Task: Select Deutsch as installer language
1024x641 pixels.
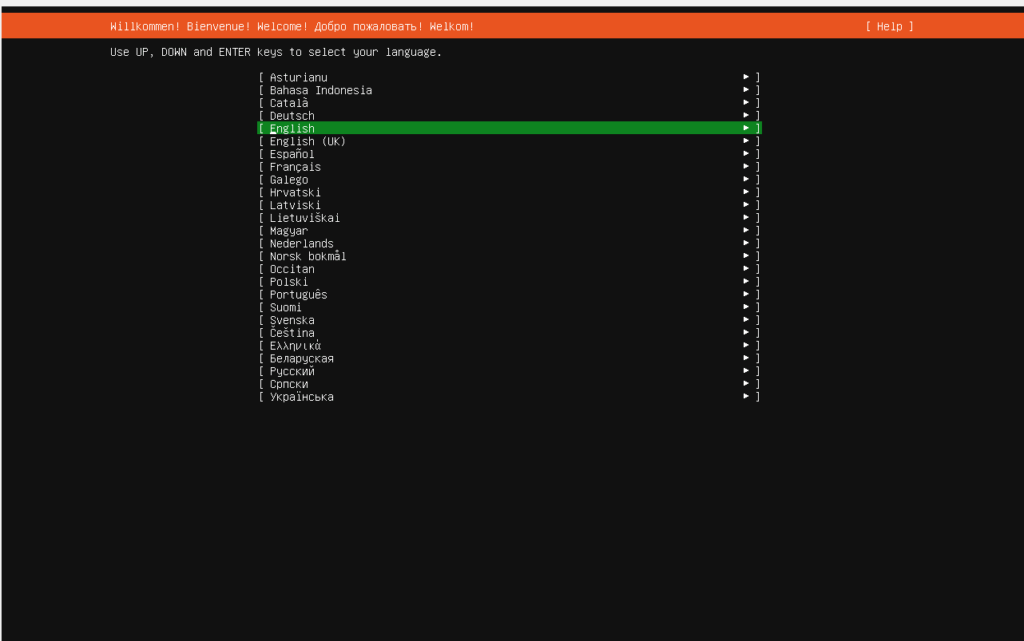Action: [292, 116]
